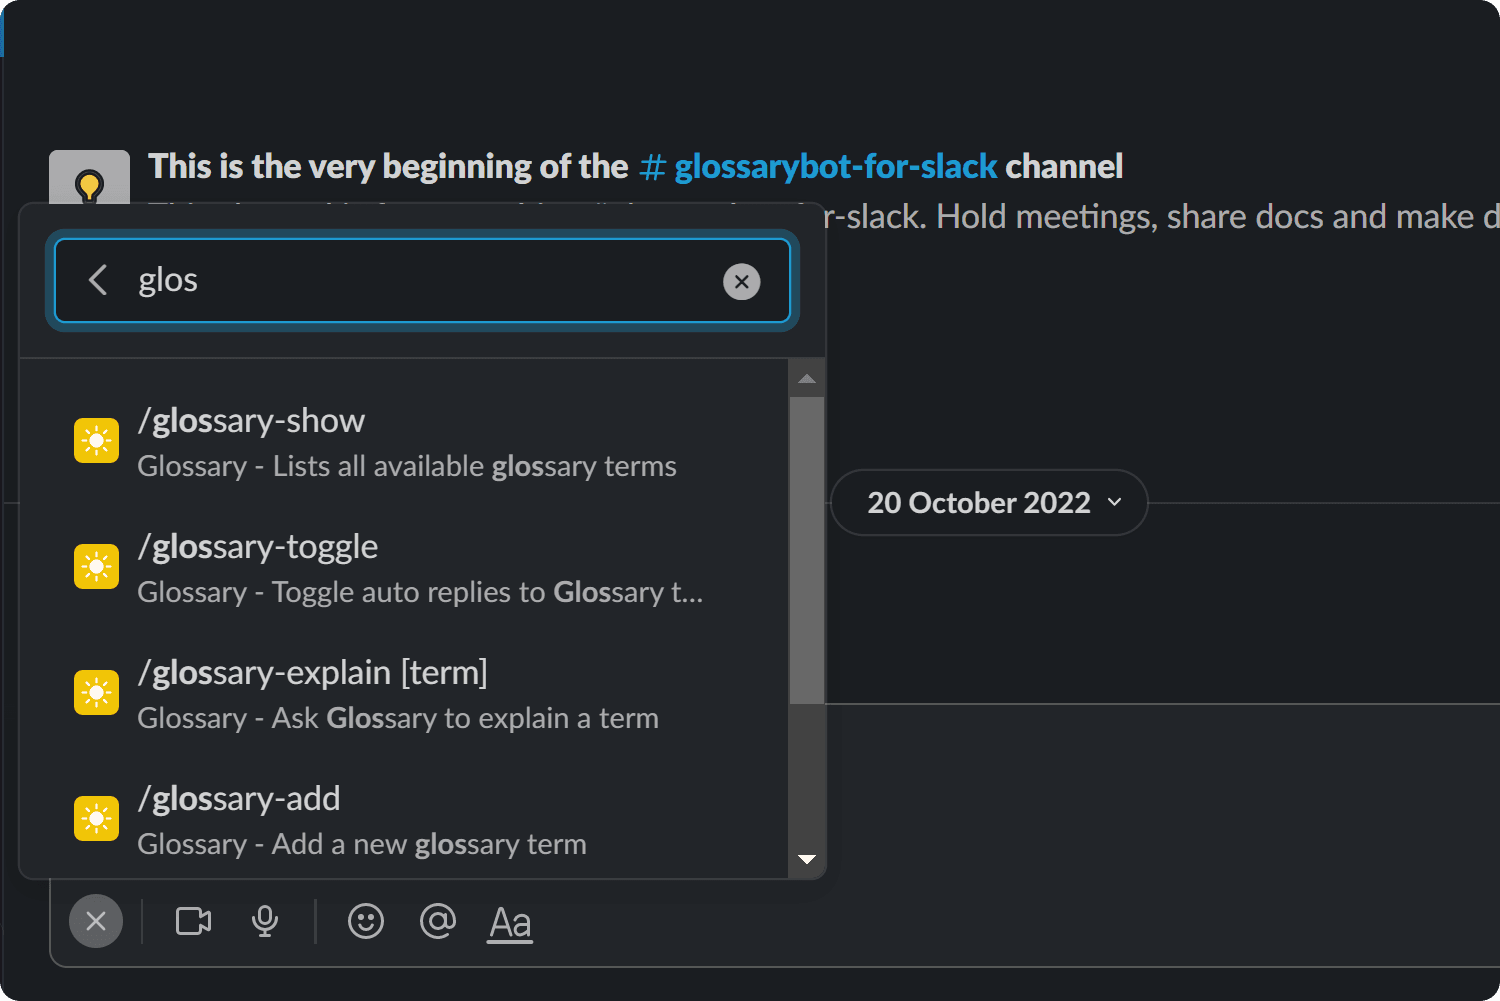The width and height of the screenshot is (1500, 1001).
Task: Open the emoji picker
Action: 366,921
